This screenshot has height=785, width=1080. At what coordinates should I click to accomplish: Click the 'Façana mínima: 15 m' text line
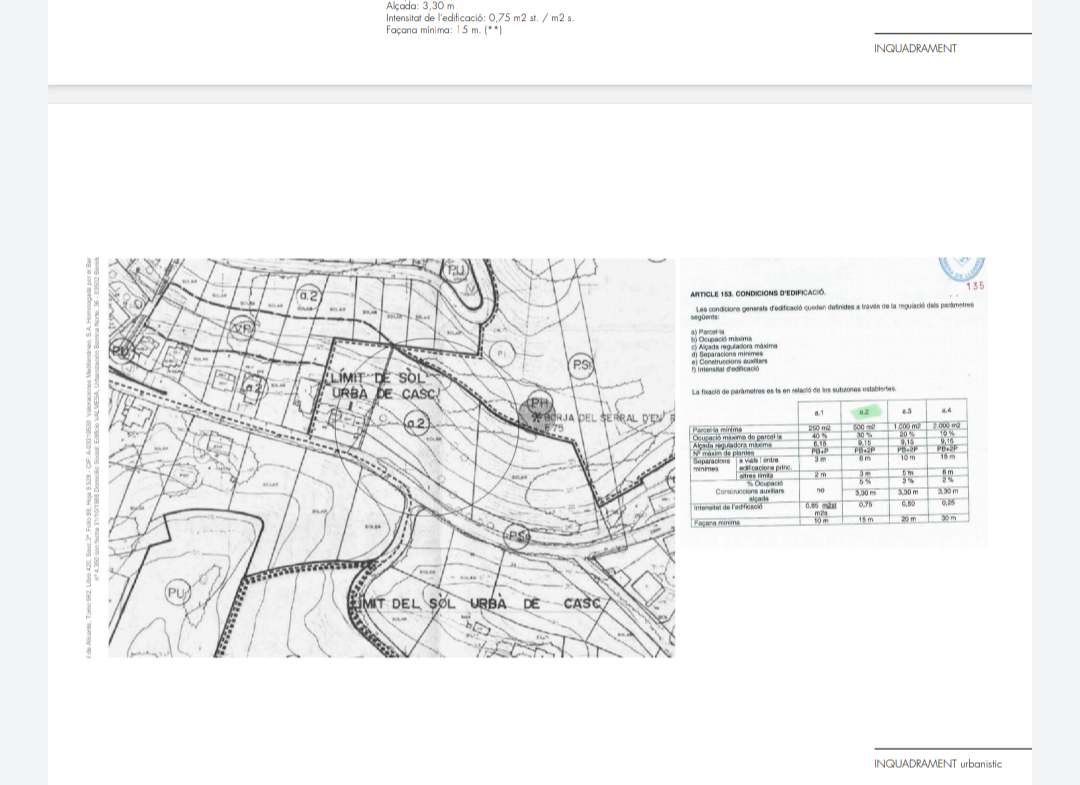(x=444, y=30)
